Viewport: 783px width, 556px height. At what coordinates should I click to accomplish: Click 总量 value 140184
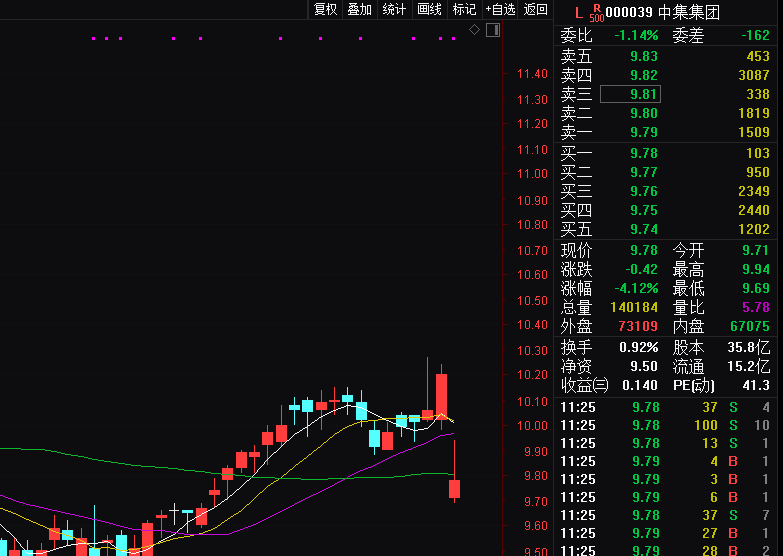[634, 307]
